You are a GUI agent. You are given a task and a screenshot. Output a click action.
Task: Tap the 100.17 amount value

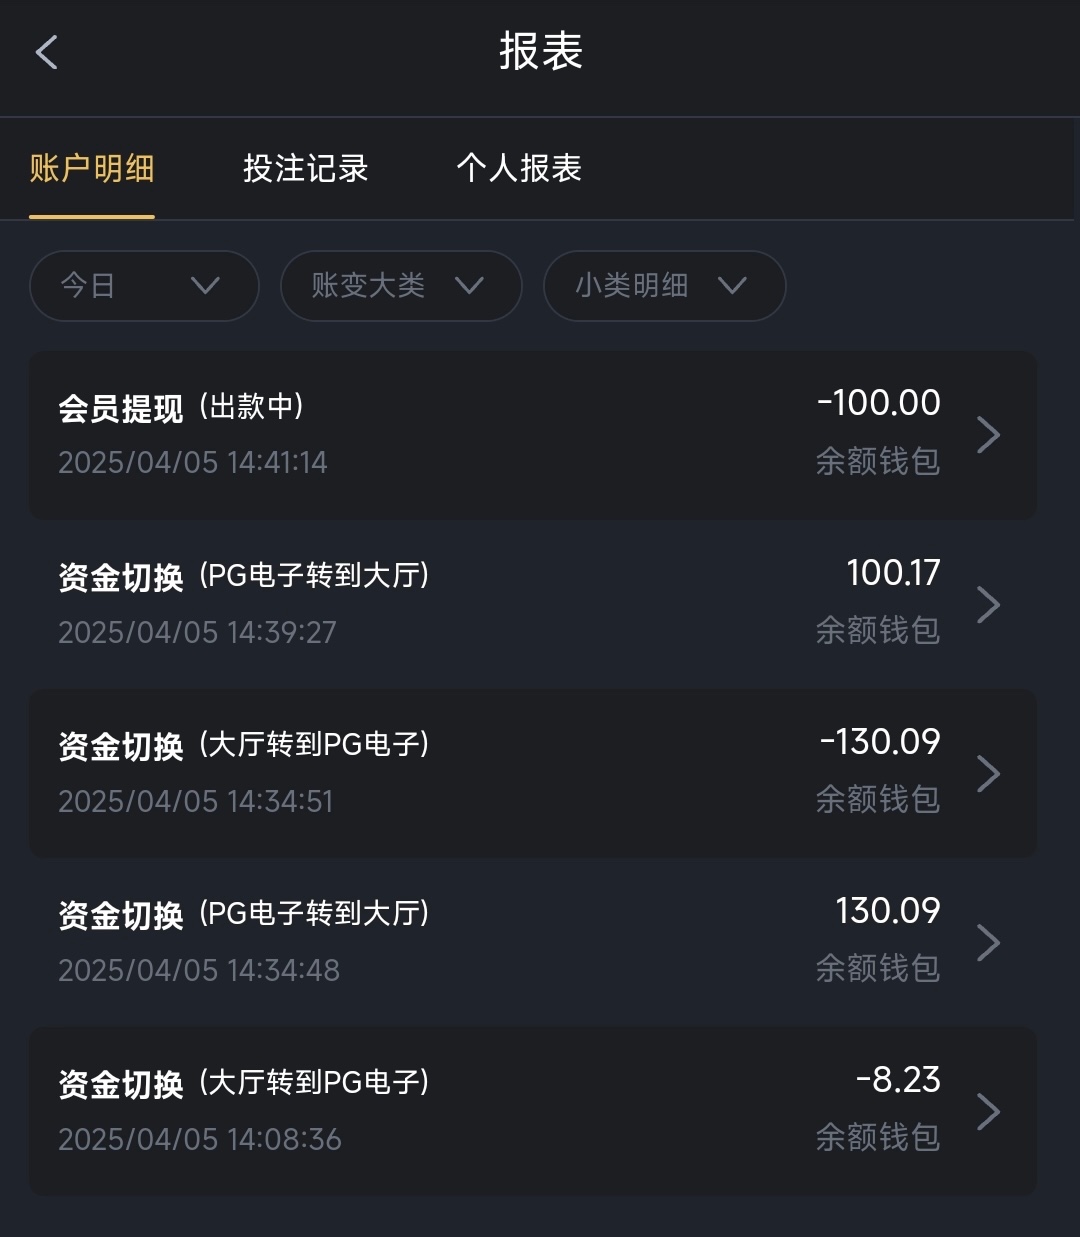click(x=893, y=573)
